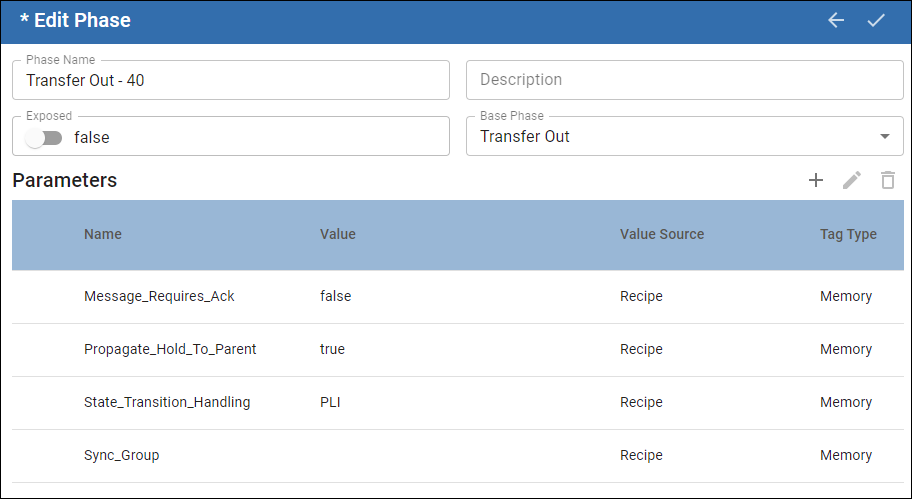Screen dimensions: 912x499
Task: Select the Sync_Group parameter row
Action: pos(121,455)
